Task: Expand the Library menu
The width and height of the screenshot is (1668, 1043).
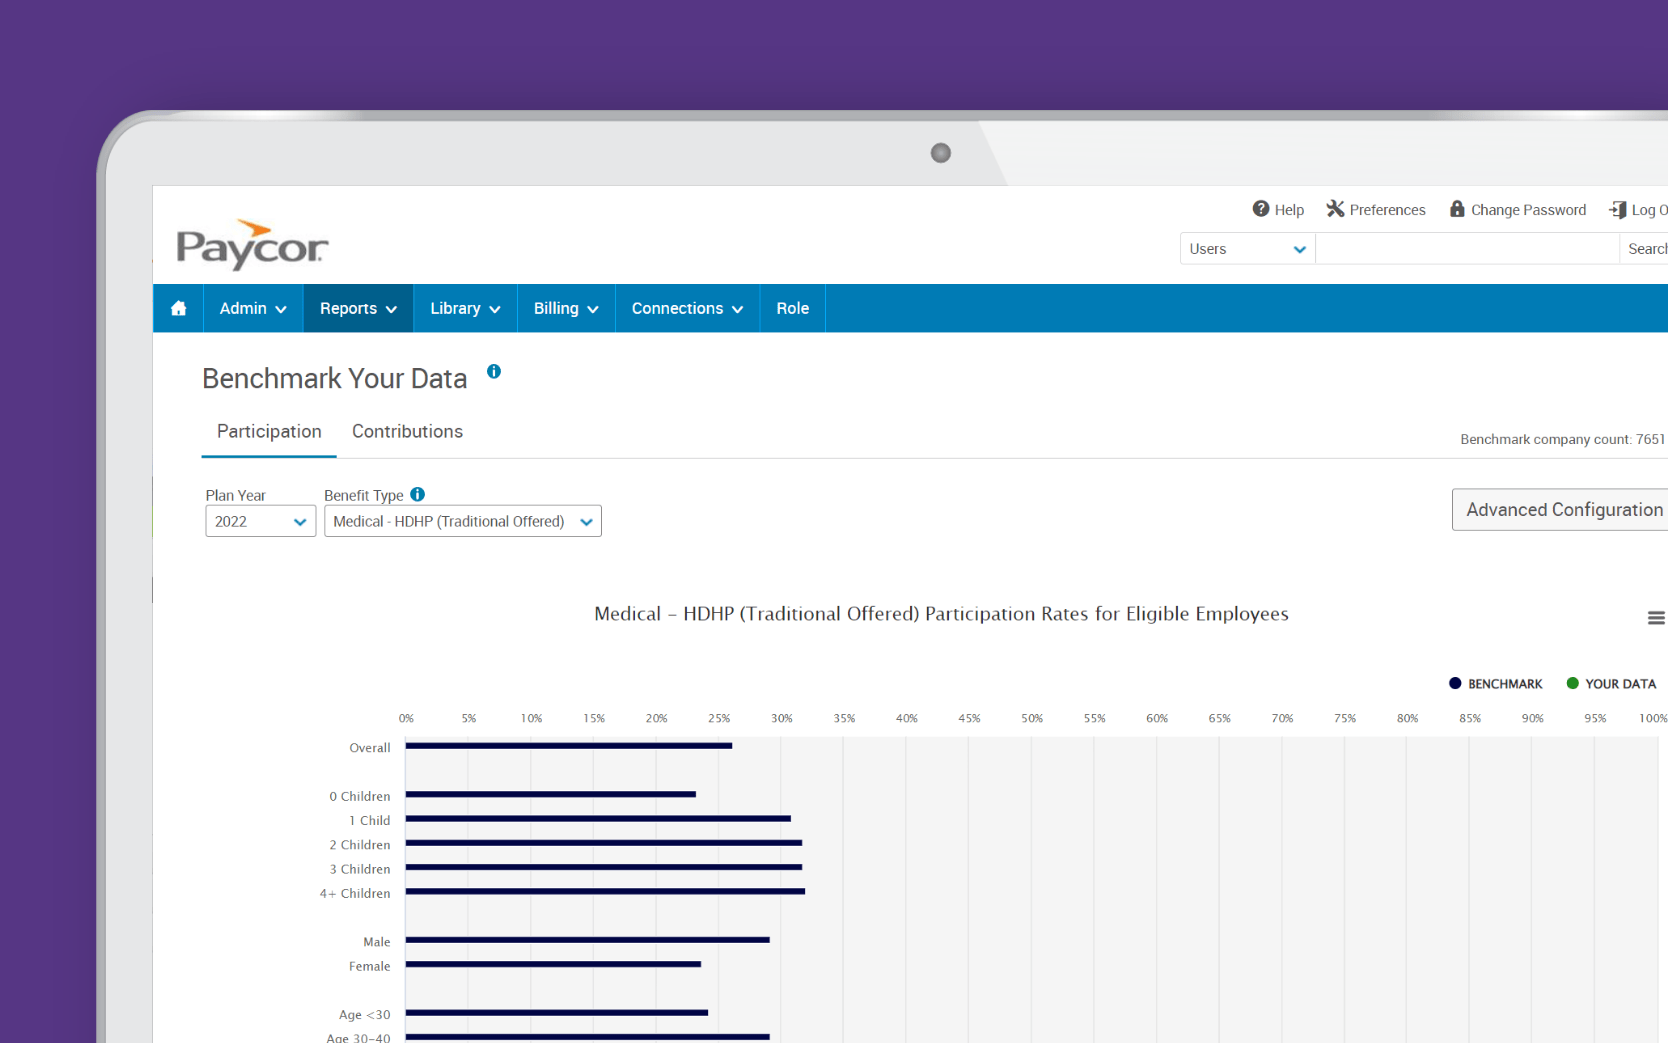Action: pos(465,308)
